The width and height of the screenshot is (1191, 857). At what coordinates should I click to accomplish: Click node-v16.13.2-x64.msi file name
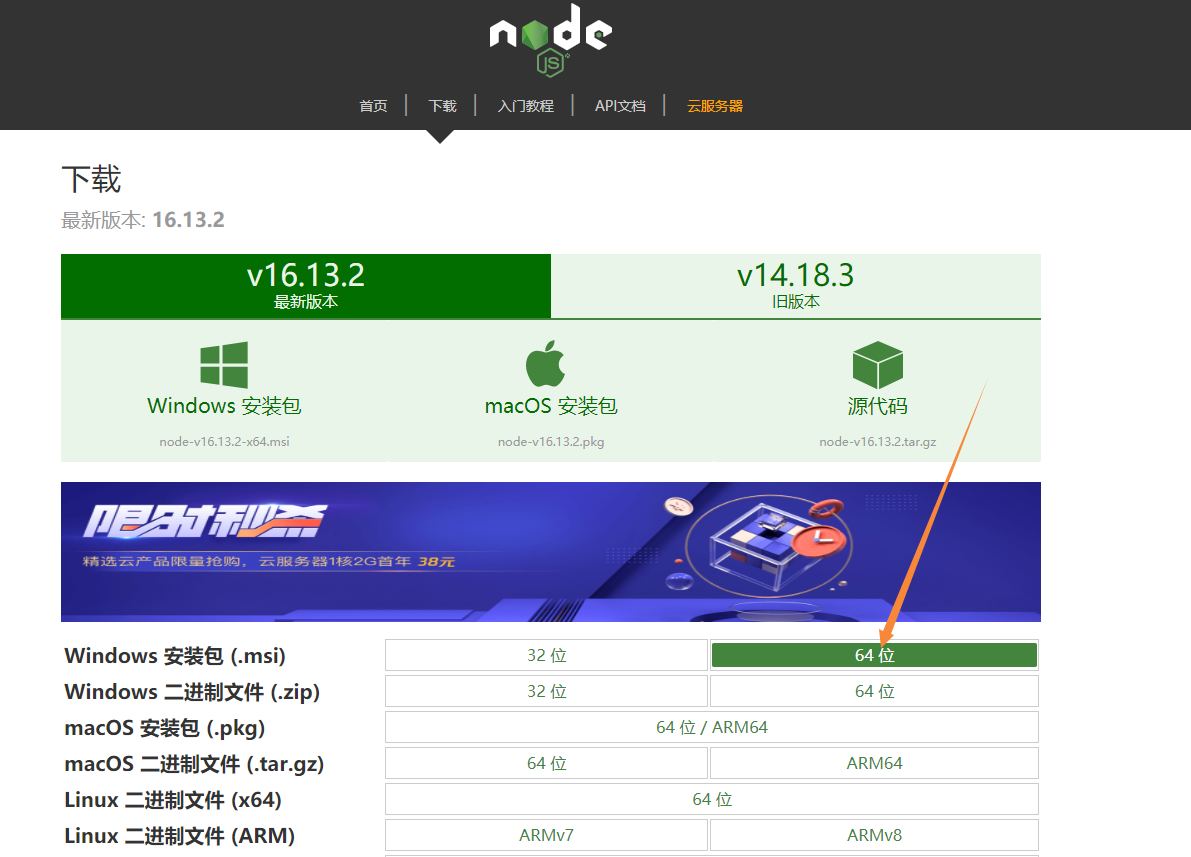click(x=224, y=441)
